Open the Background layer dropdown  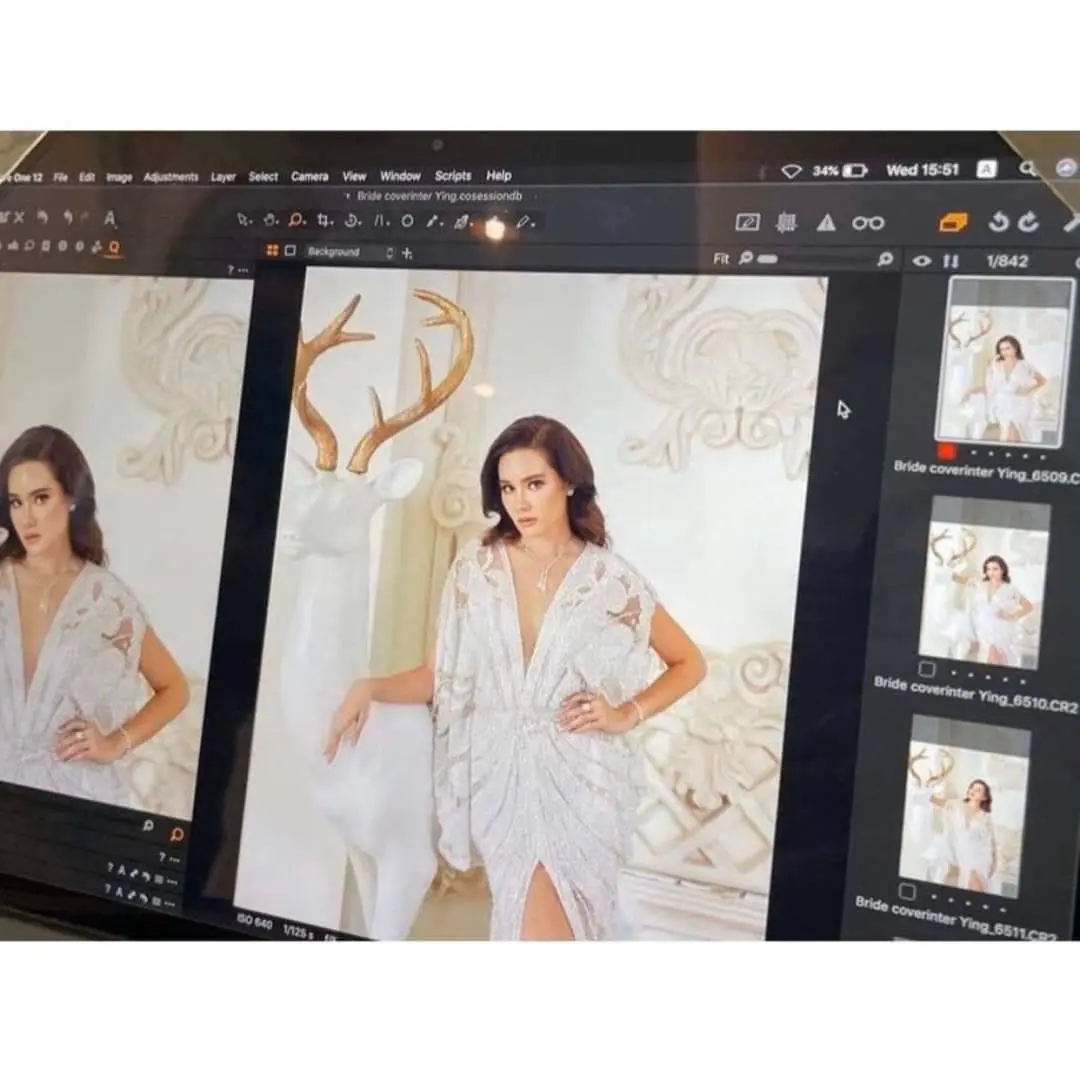350,252
